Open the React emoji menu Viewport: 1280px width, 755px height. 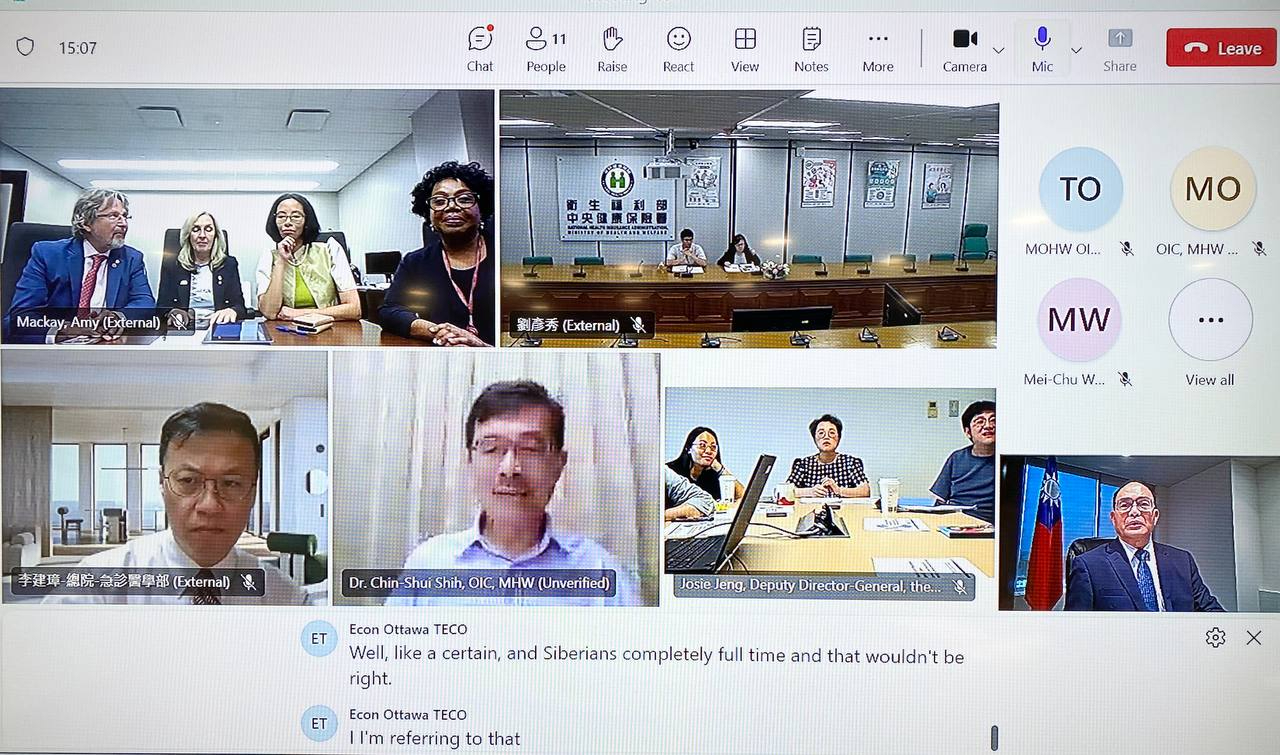tap(678, 48)
